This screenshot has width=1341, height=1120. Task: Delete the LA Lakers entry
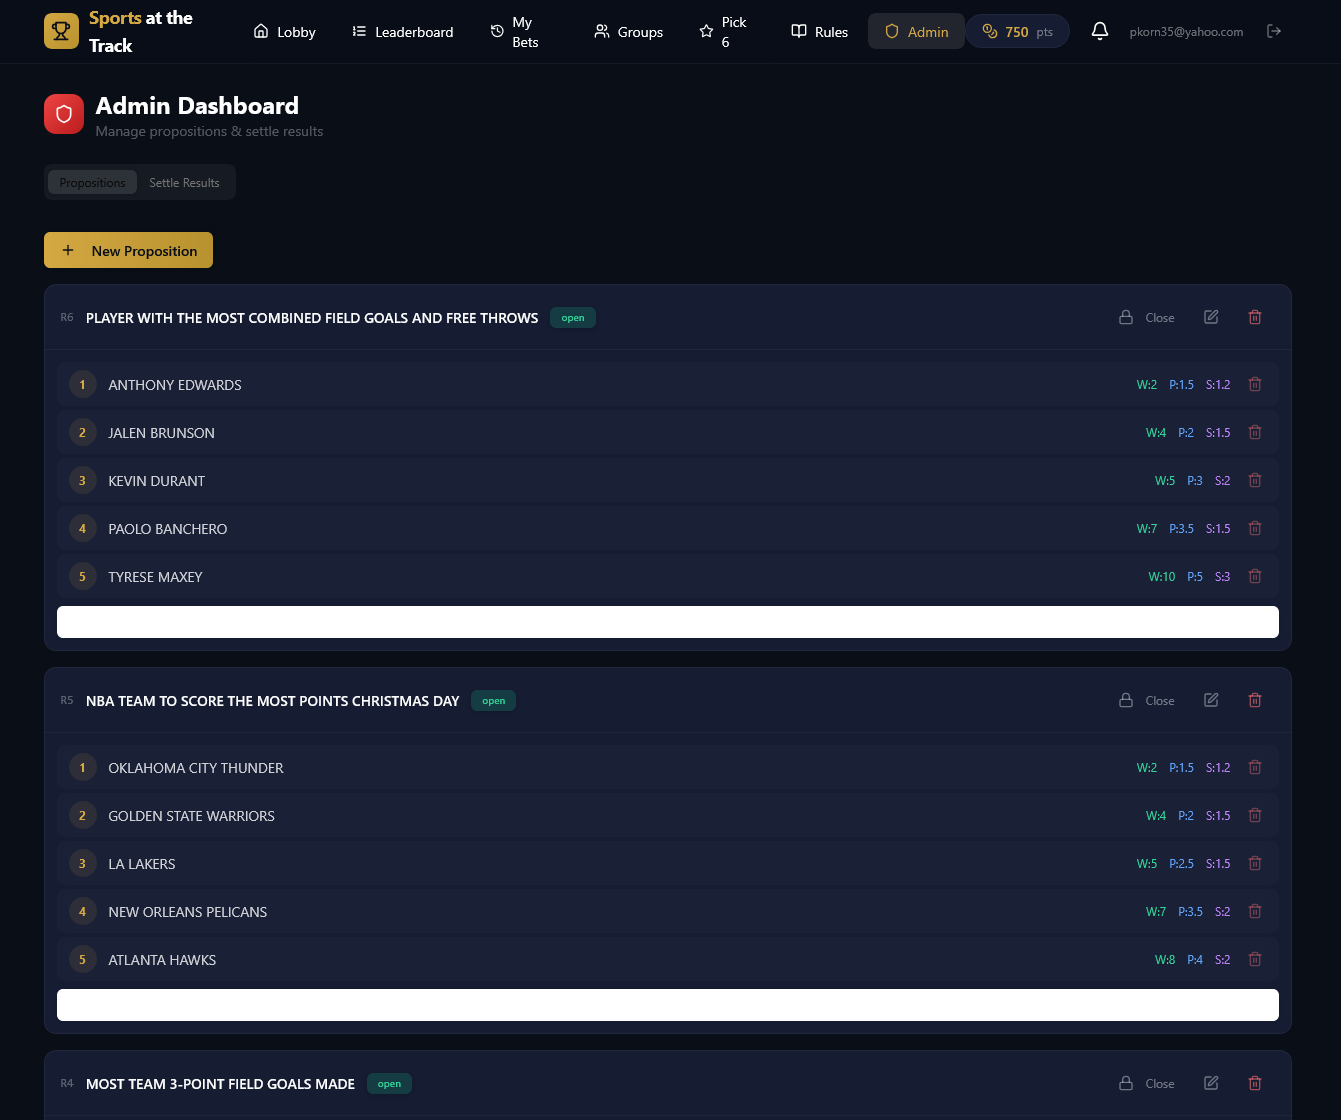(1255, 864)
